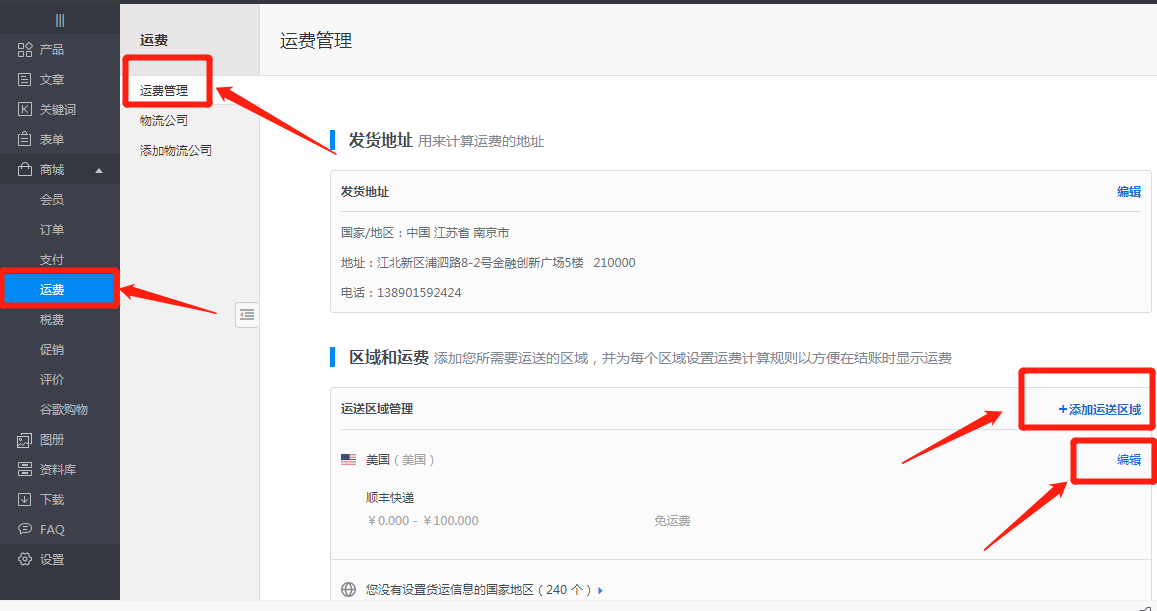
Task: Open the 图册 gallery icon
Action: click(26, 440)
